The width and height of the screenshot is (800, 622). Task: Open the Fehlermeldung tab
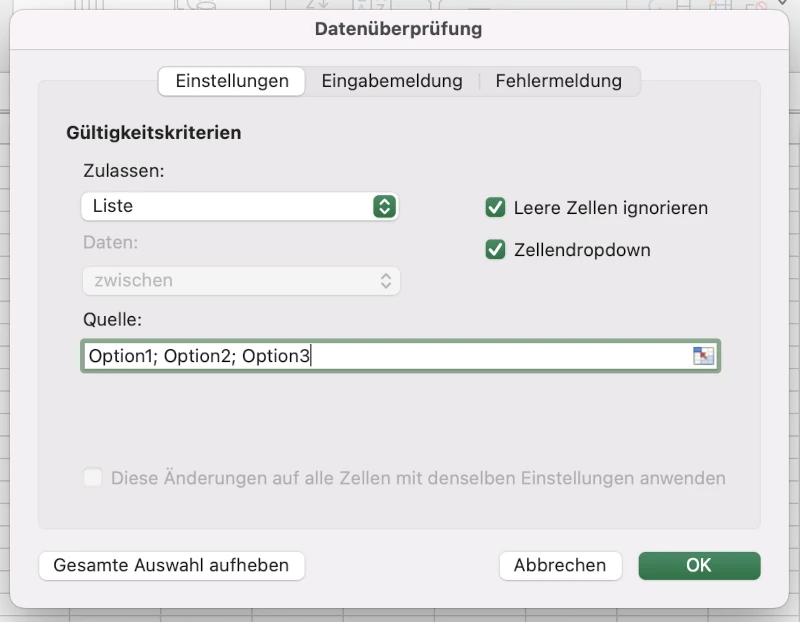coord(558,81)
